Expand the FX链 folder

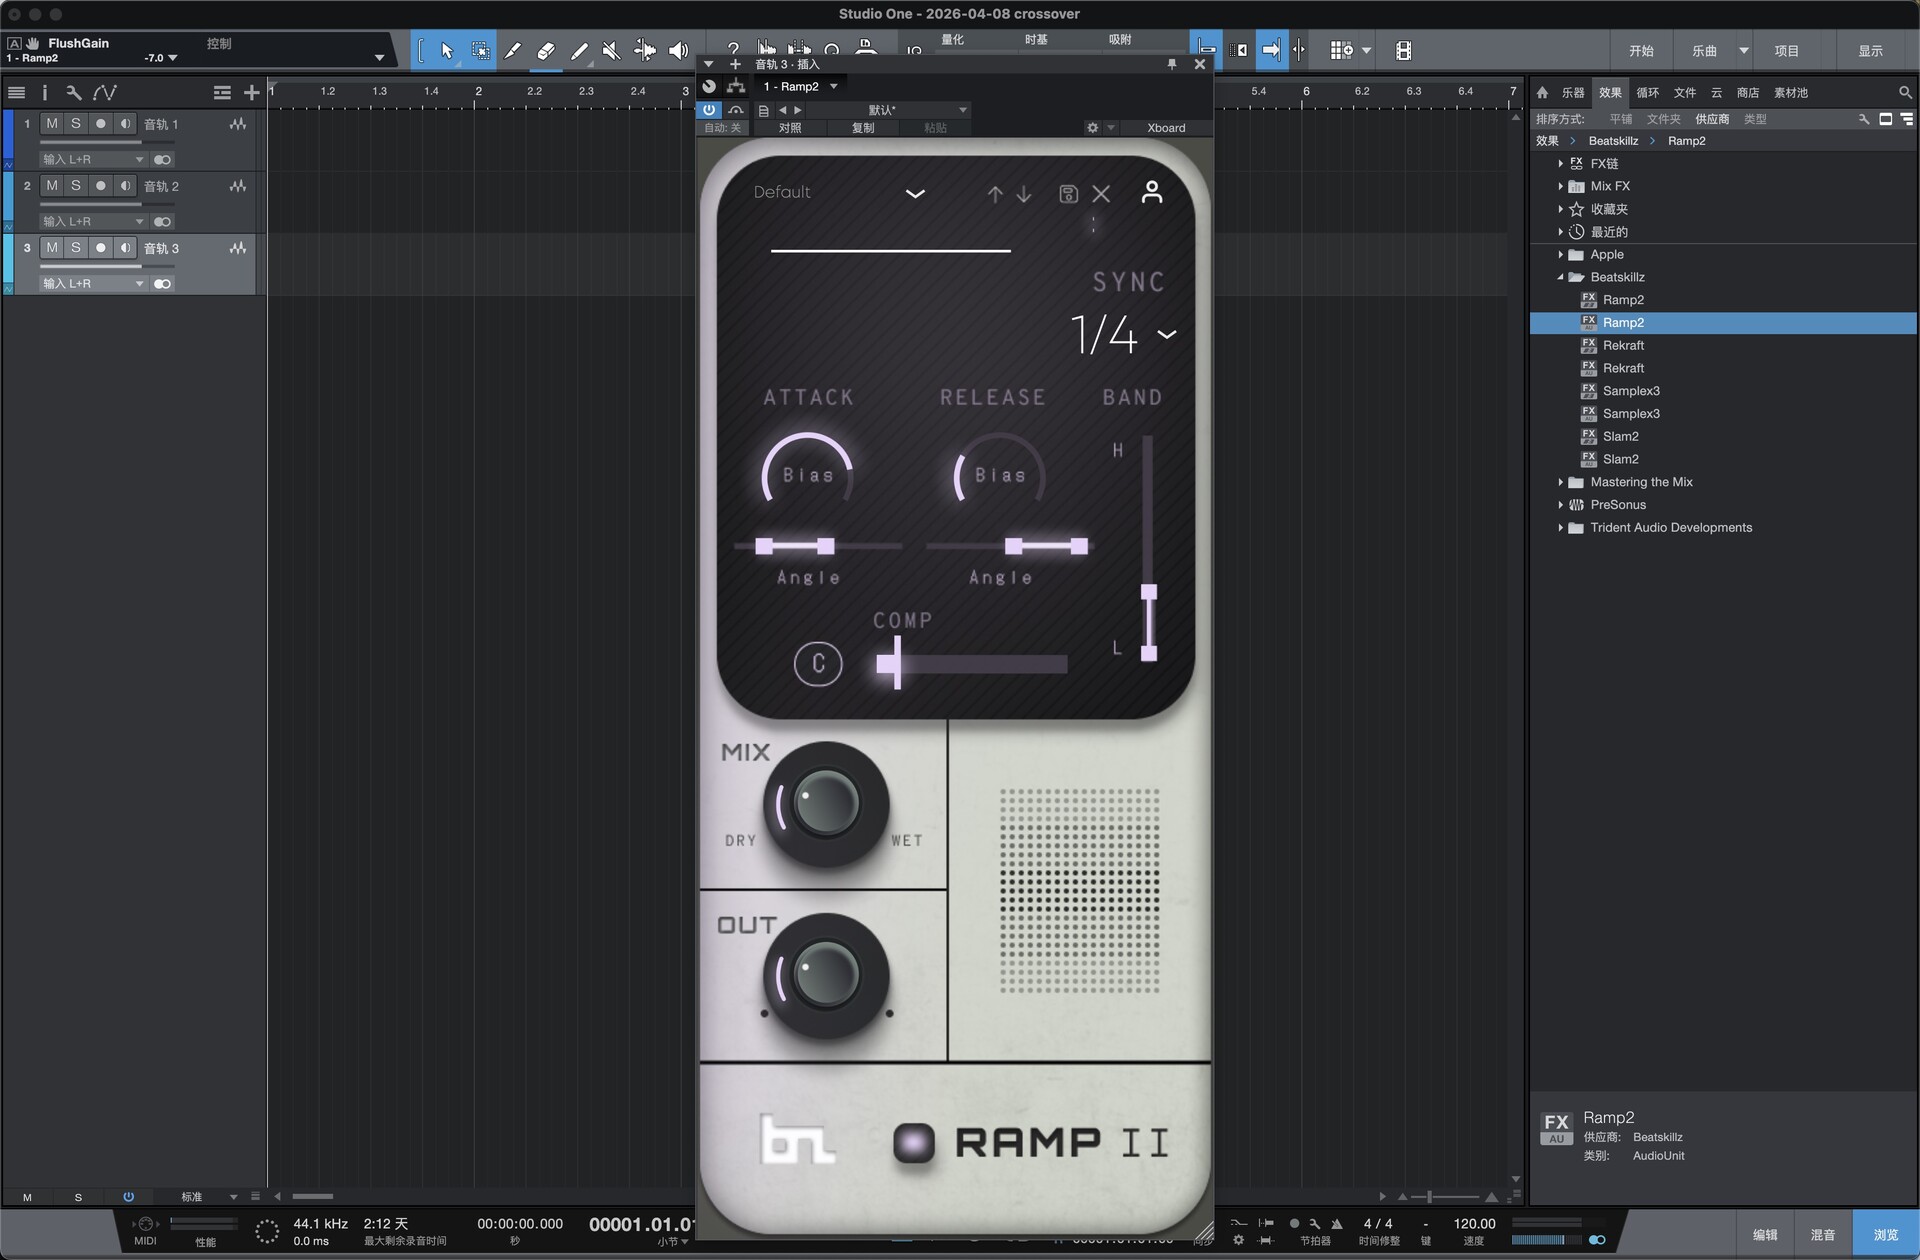1560,164
